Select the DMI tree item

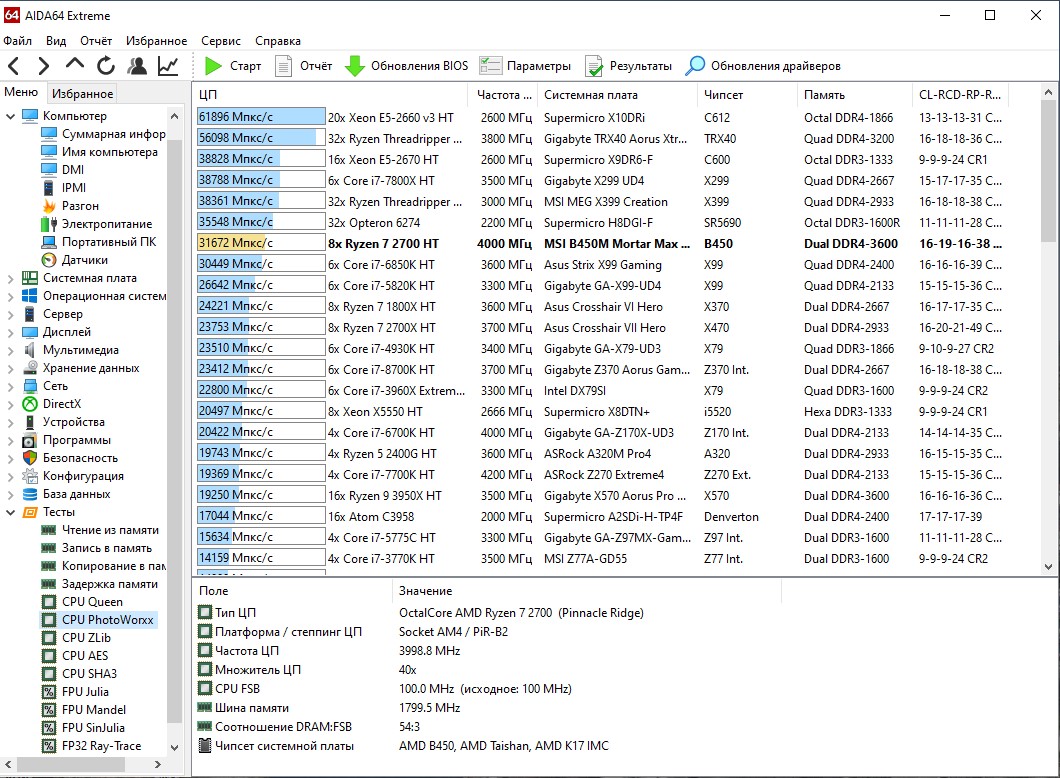pos(73,170)
